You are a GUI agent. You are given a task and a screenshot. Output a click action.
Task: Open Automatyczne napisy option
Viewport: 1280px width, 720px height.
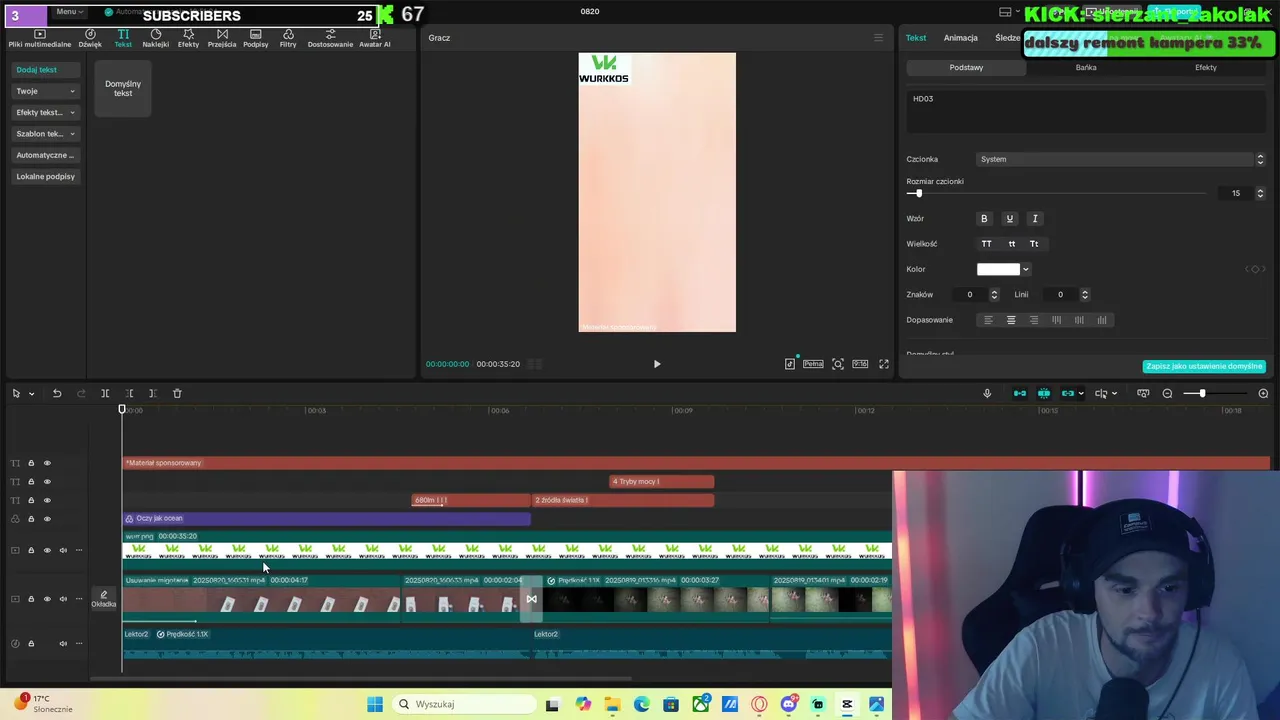(x=45, y=155)
